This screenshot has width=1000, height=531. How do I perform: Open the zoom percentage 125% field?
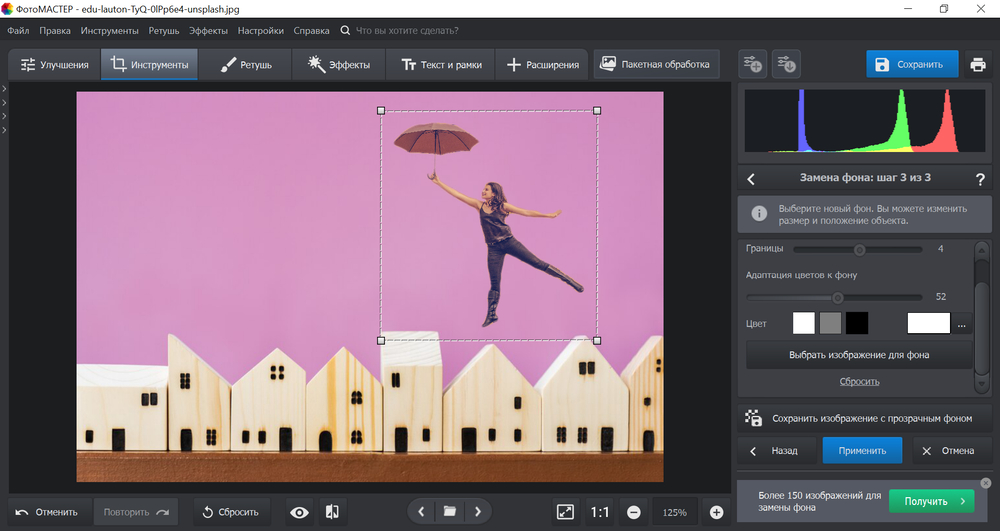click(x=675, y=512)
